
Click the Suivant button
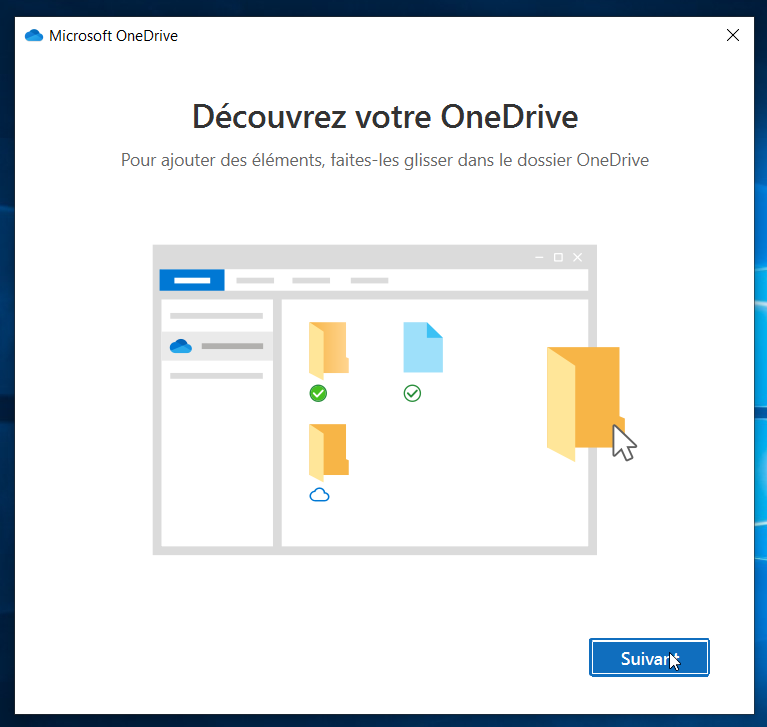tap(649, 658)
